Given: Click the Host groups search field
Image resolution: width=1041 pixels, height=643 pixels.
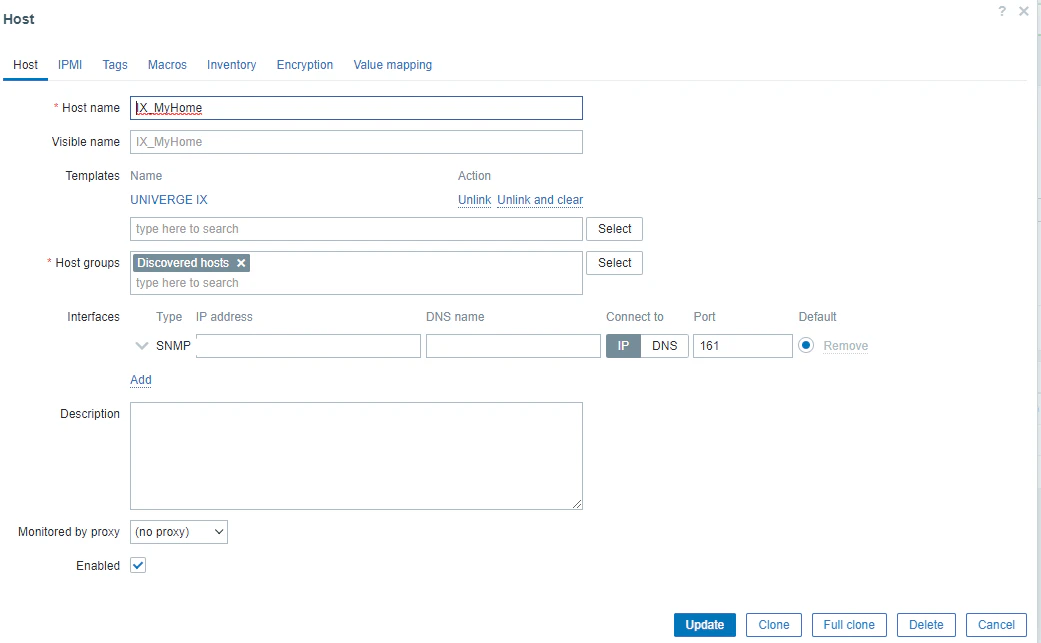Looking at the screenshot, I should click(357, 283).
